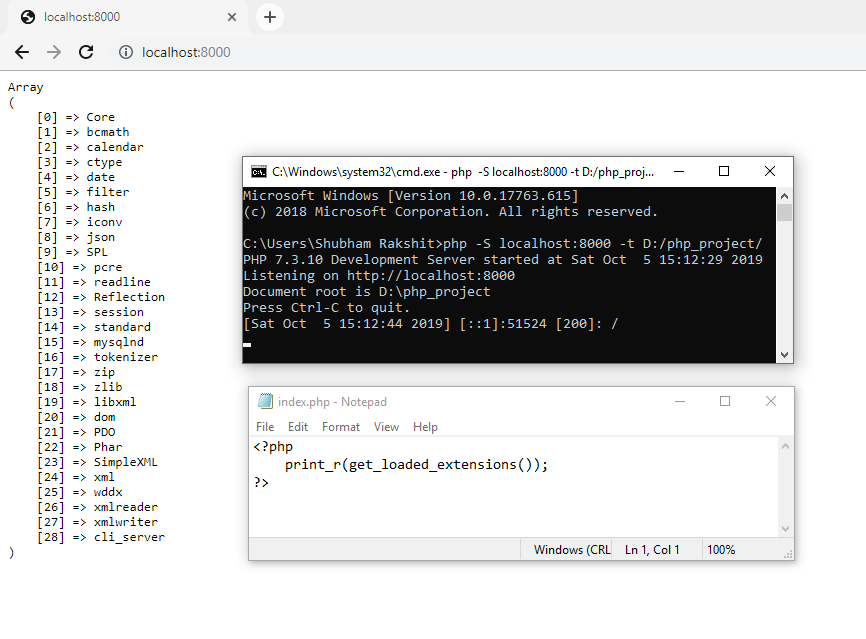Click the 100% zoom indicator in Notepad status bar
This screenshot has height=639, width=866.
coord(722,549)
